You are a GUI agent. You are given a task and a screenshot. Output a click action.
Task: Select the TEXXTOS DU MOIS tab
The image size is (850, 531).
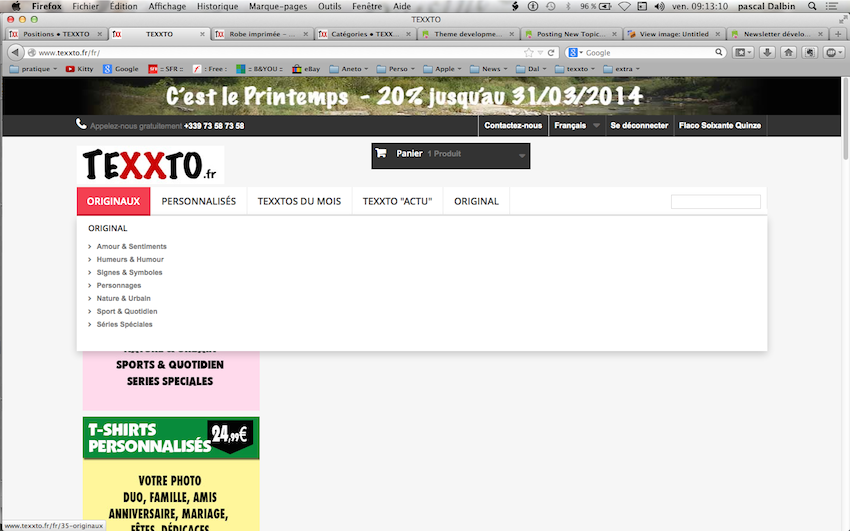tap(299, 201)
